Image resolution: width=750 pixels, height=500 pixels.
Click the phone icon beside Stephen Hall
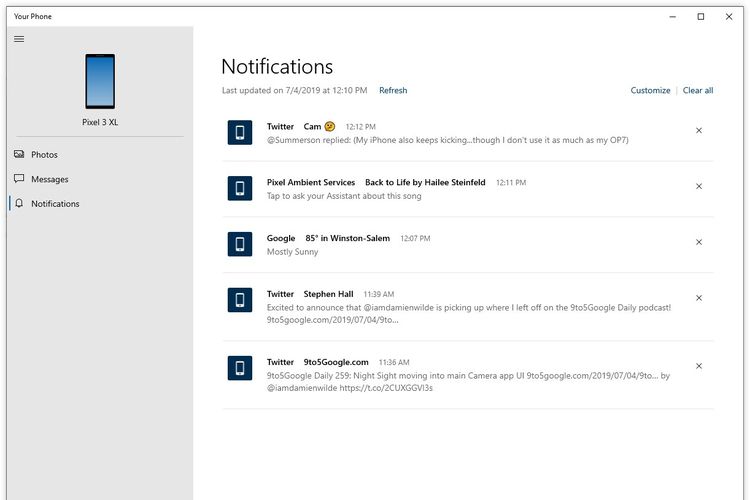coord(240,300)
